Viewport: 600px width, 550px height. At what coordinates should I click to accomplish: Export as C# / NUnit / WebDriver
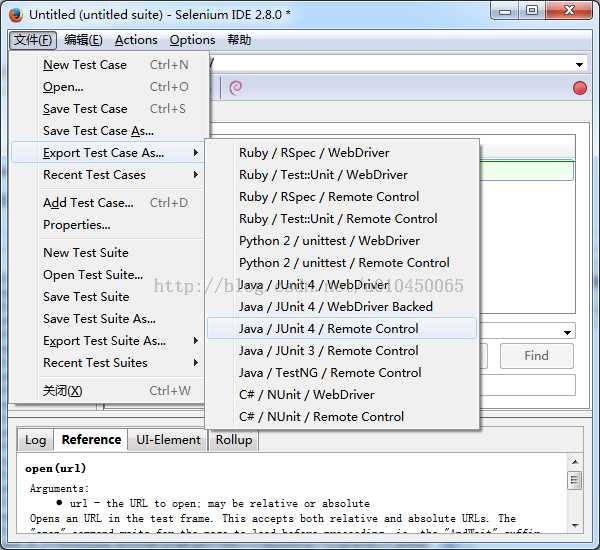click(x=342, y=395)
